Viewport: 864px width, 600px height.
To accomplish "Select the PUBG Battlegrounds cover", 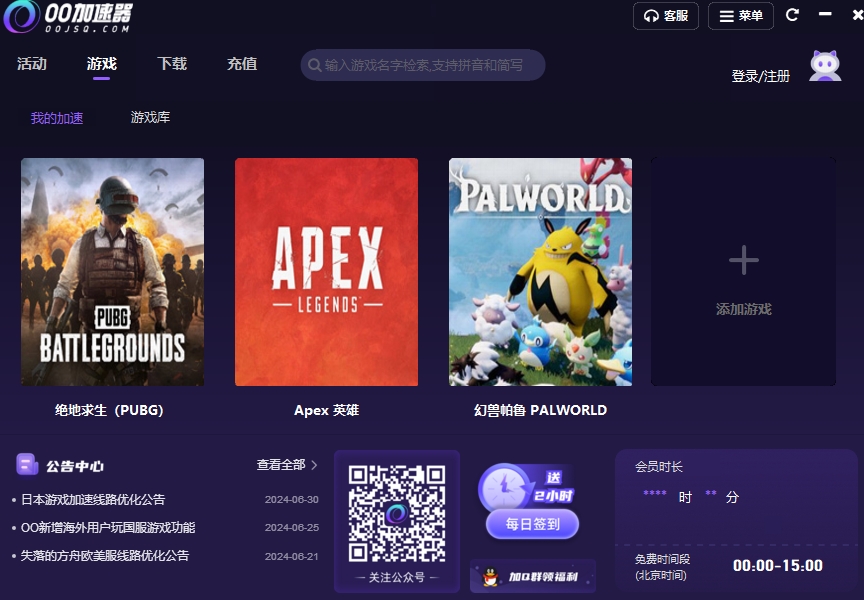I will tap(112, 272).
